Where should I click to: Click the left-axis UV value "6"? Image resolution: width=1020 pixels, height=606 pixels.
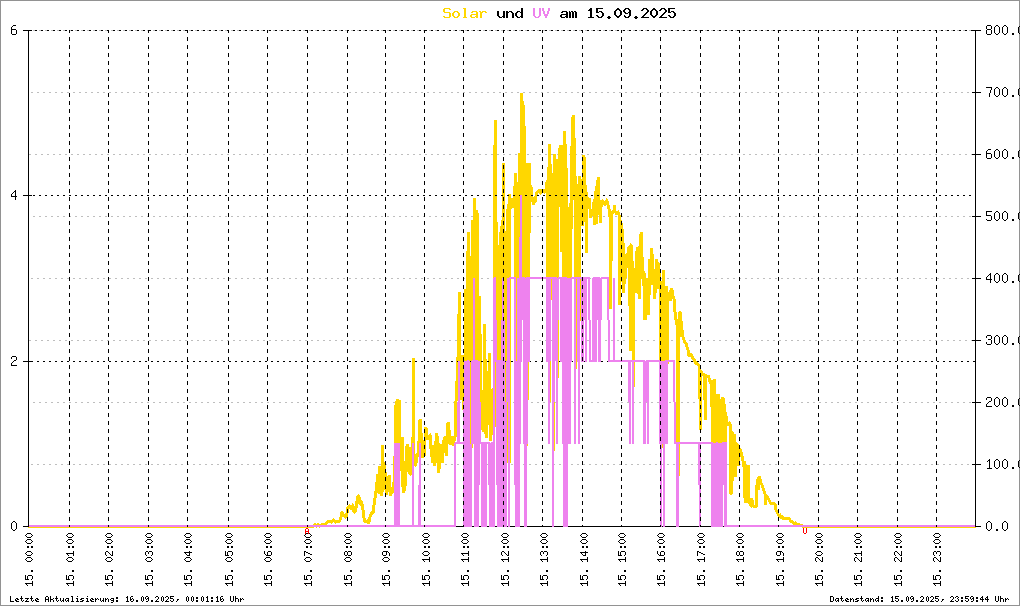click(14, 30)
